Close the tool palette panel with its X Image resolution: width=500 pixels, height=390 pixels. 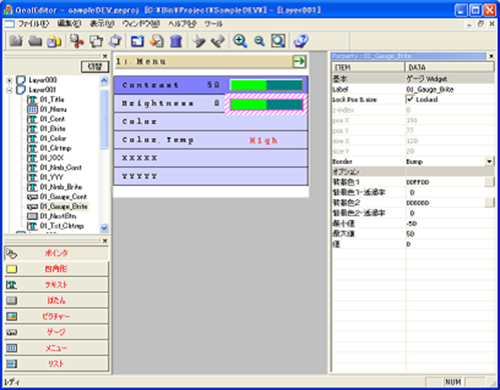click(x=105, y=241)
